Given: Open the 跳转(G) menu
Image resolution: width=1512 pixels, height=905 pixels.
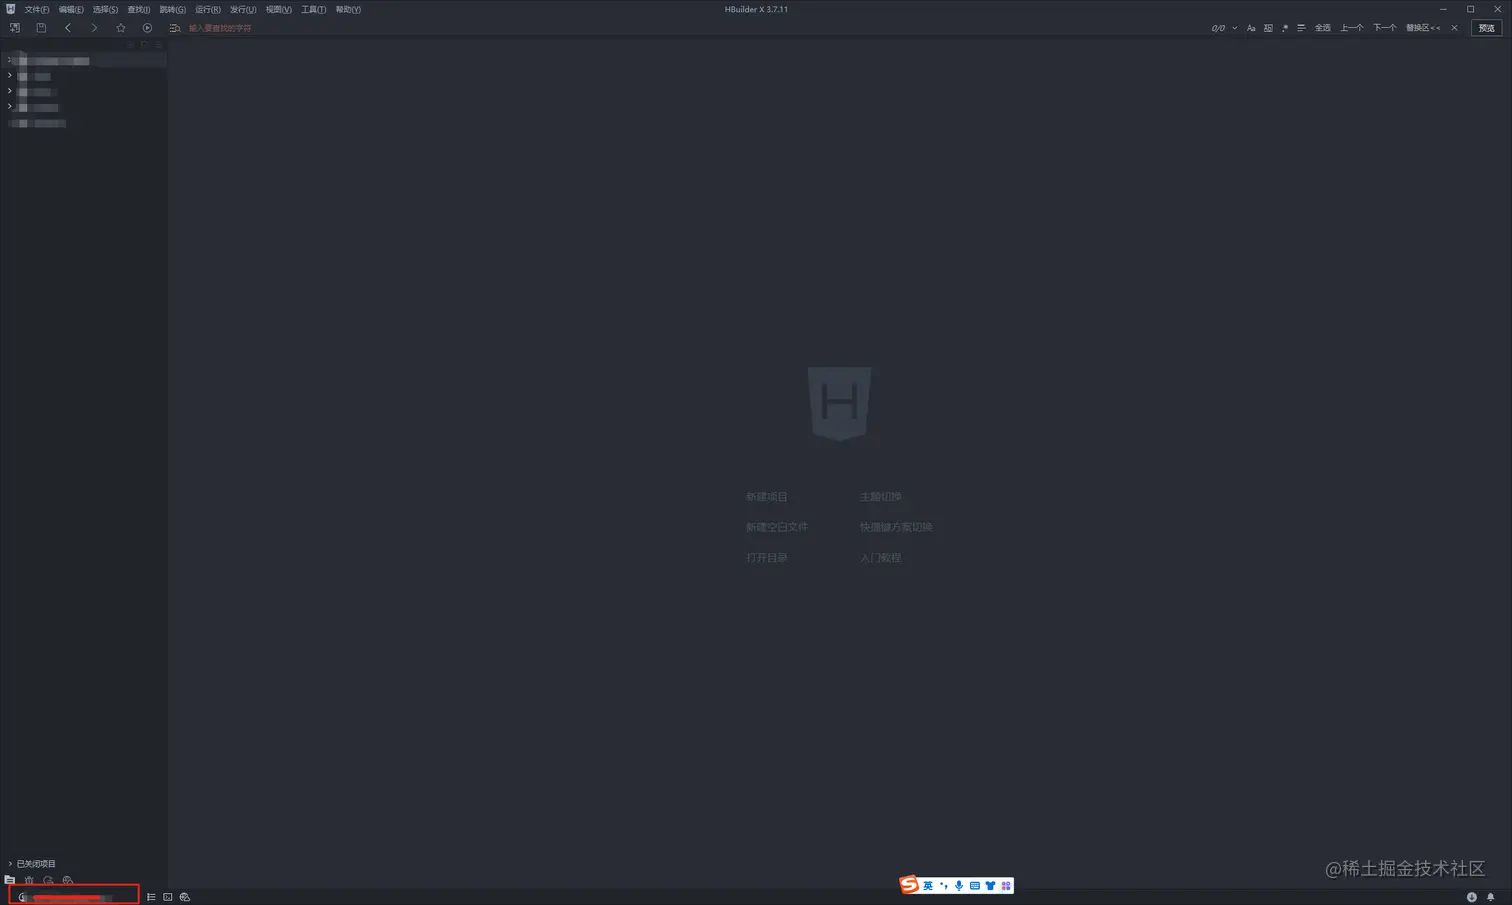Looking at the screenshot, I should (x=173, y=9).
